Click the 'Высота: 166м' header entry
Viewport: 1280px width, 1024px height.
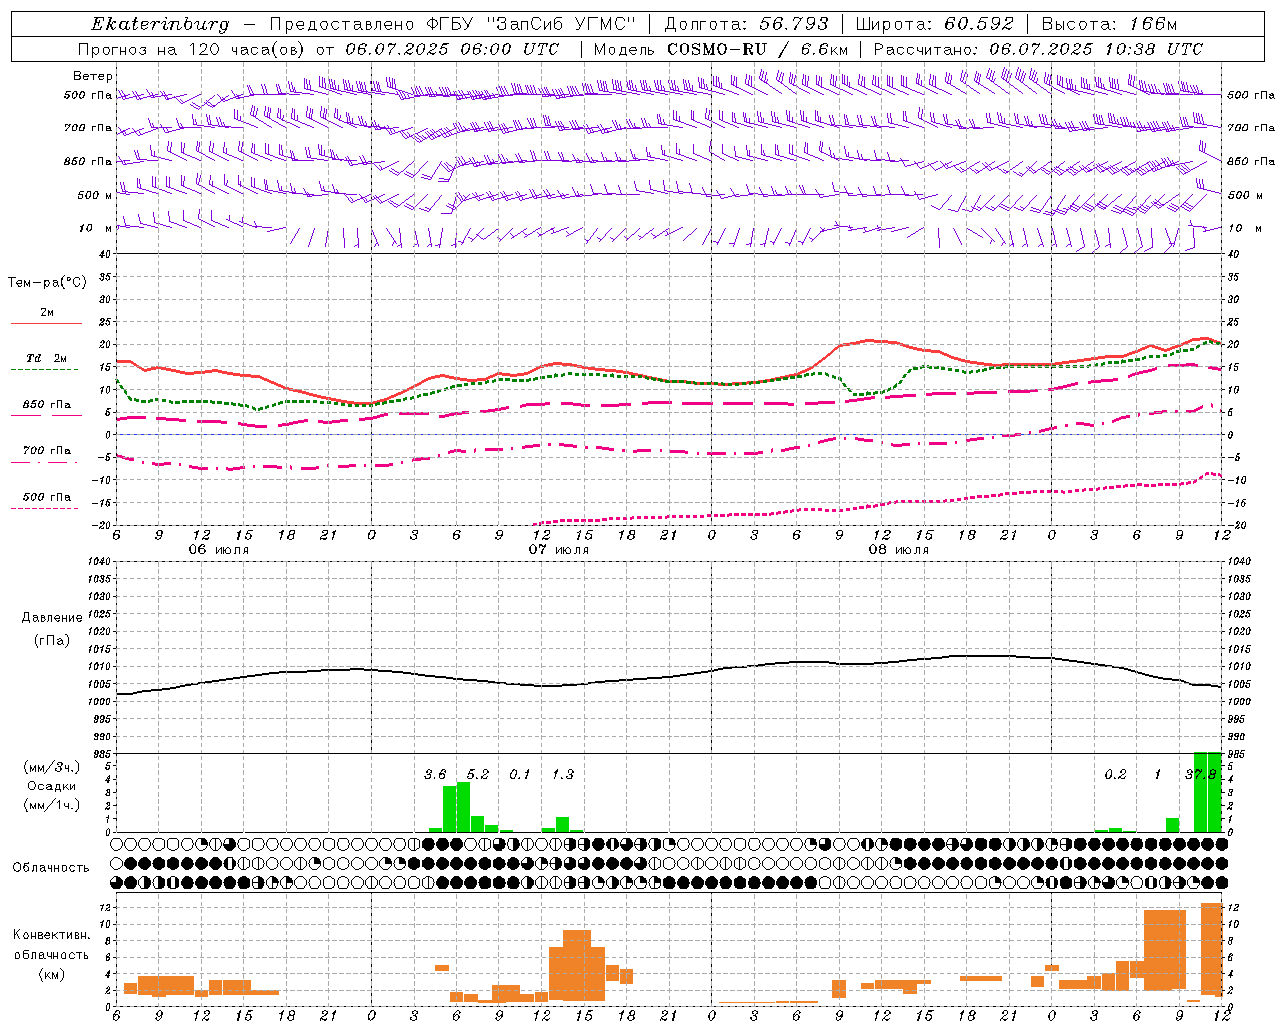(x=1109, y=24)
